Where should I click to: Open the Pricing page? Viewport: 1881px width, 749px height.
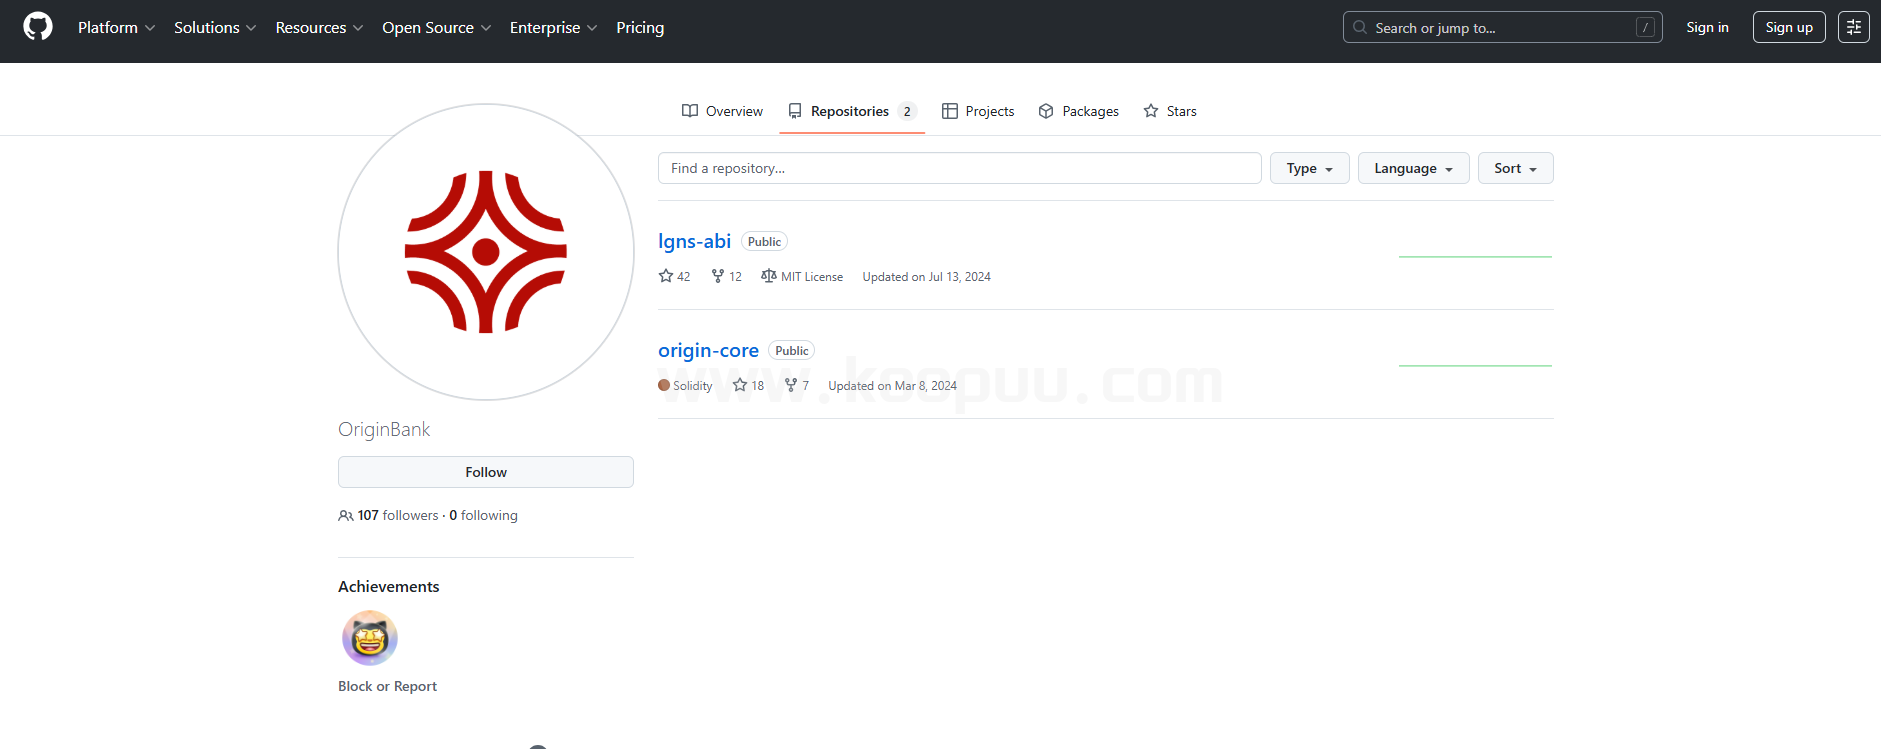640,28
